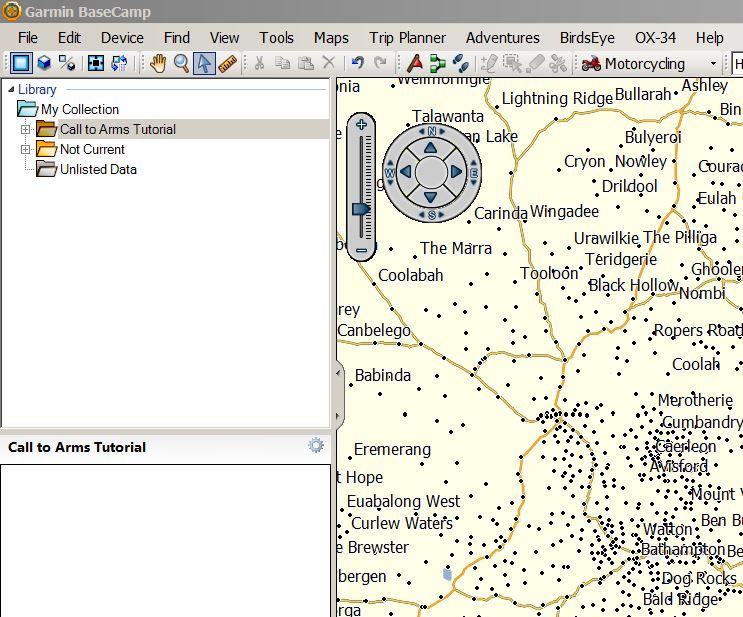Expand Call to Arms Tutorial folder
The height and width of the screenshot is (617, 743).
point(26,129)
